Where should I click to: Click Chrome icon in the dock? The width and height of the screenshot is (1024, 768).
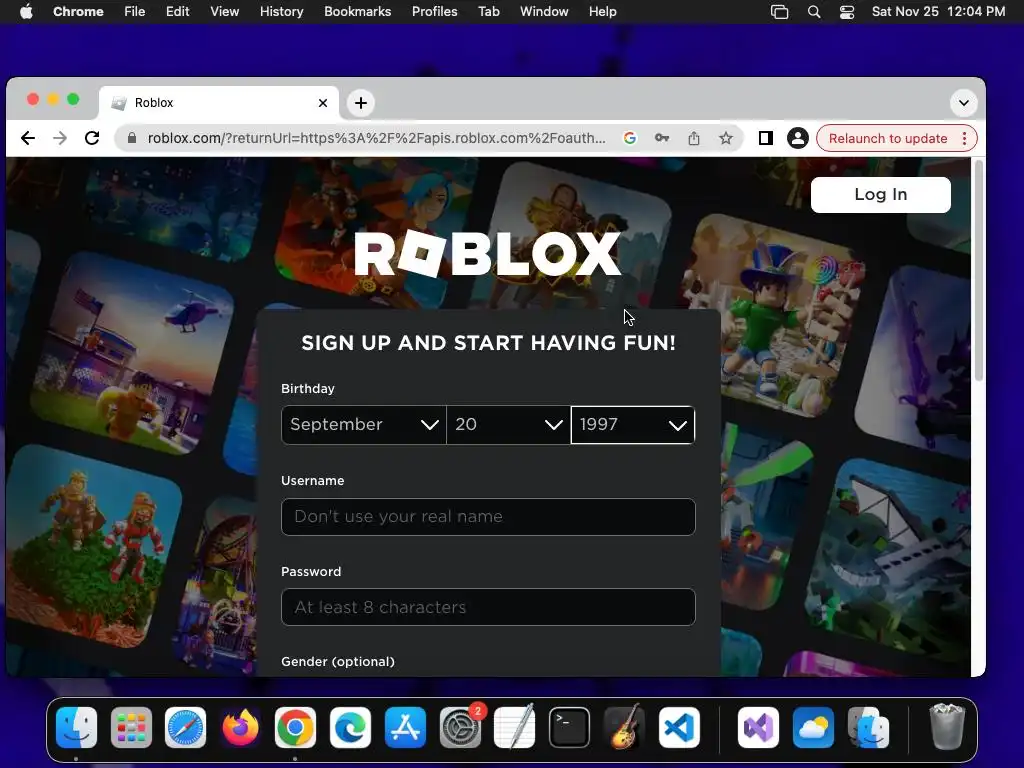click(295, 728)
